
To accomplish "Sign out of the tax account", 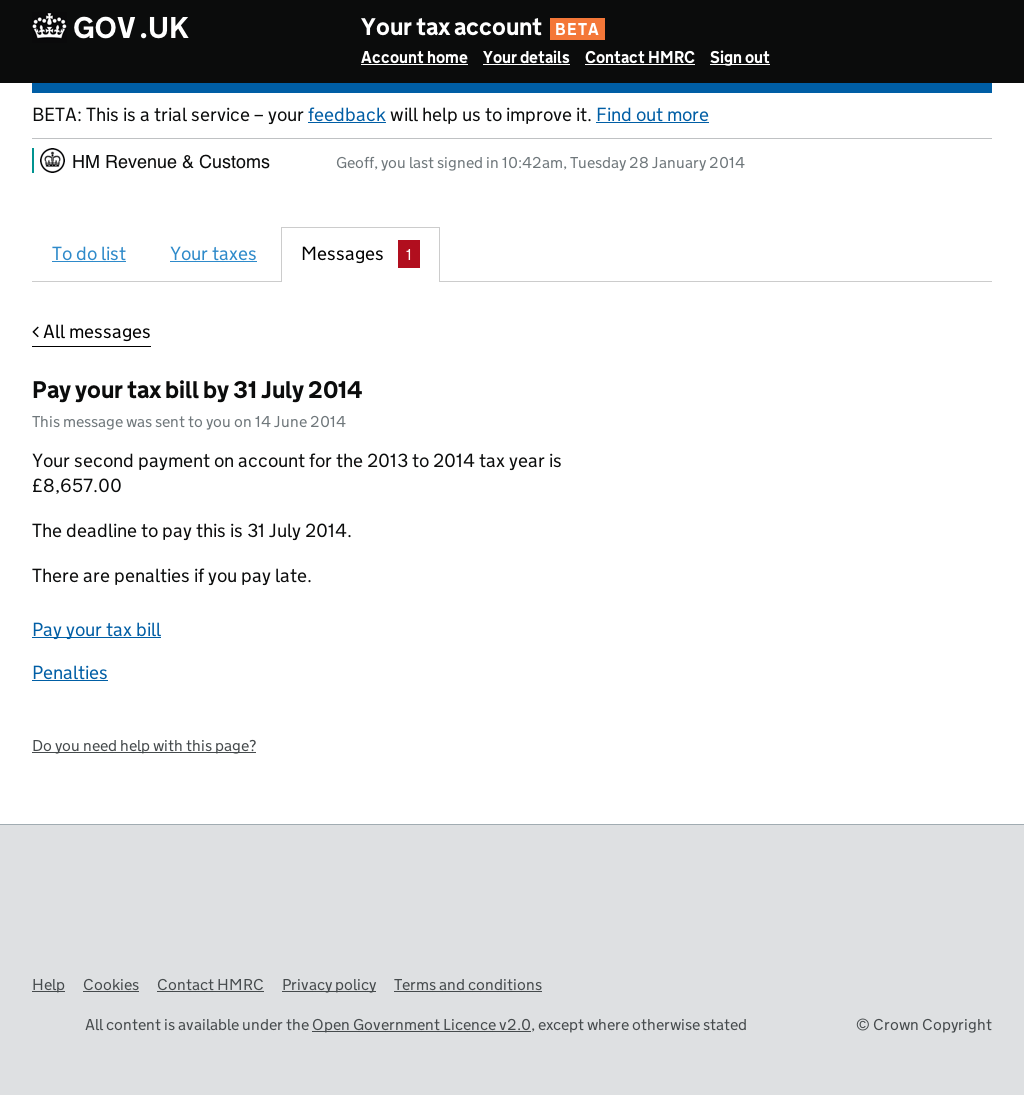I will 739,58.
